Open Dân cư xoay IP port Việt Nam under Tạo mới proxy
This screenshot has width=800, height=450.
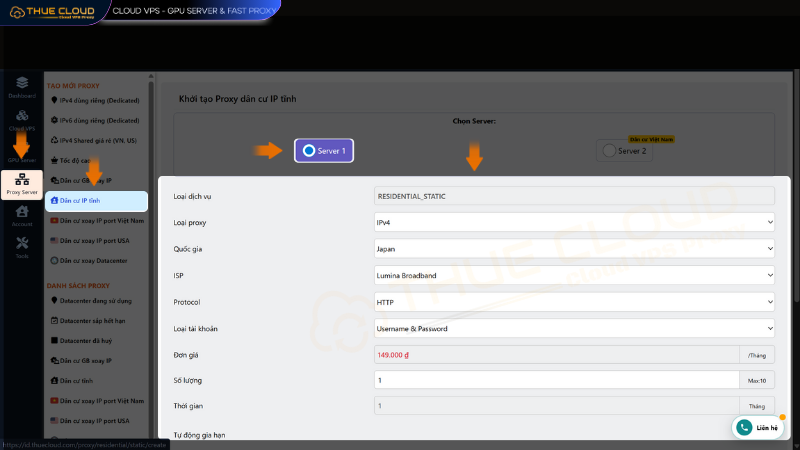coord(97,221)
